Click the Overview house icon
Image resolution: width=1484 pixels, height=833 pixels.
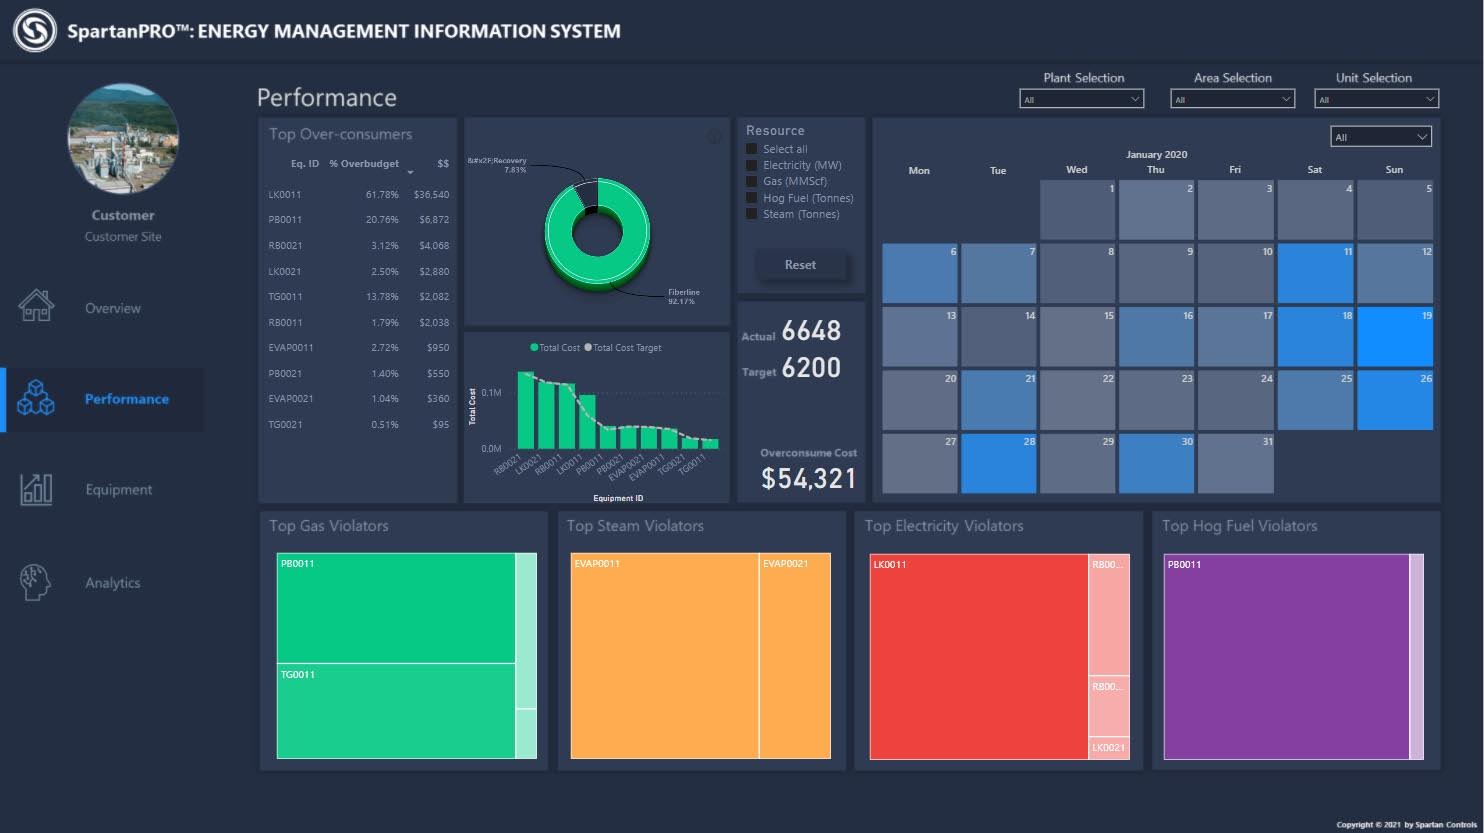[x=36, y=306]
